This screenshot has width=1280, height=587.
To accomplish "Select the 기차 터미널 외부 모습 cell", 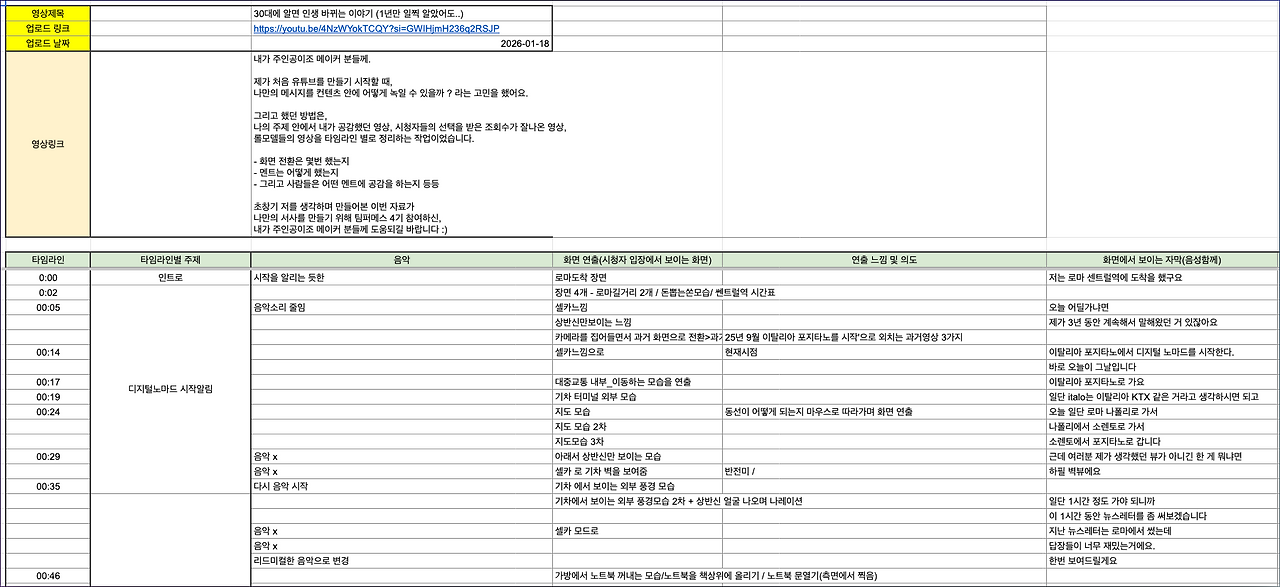I will (637, 397).
